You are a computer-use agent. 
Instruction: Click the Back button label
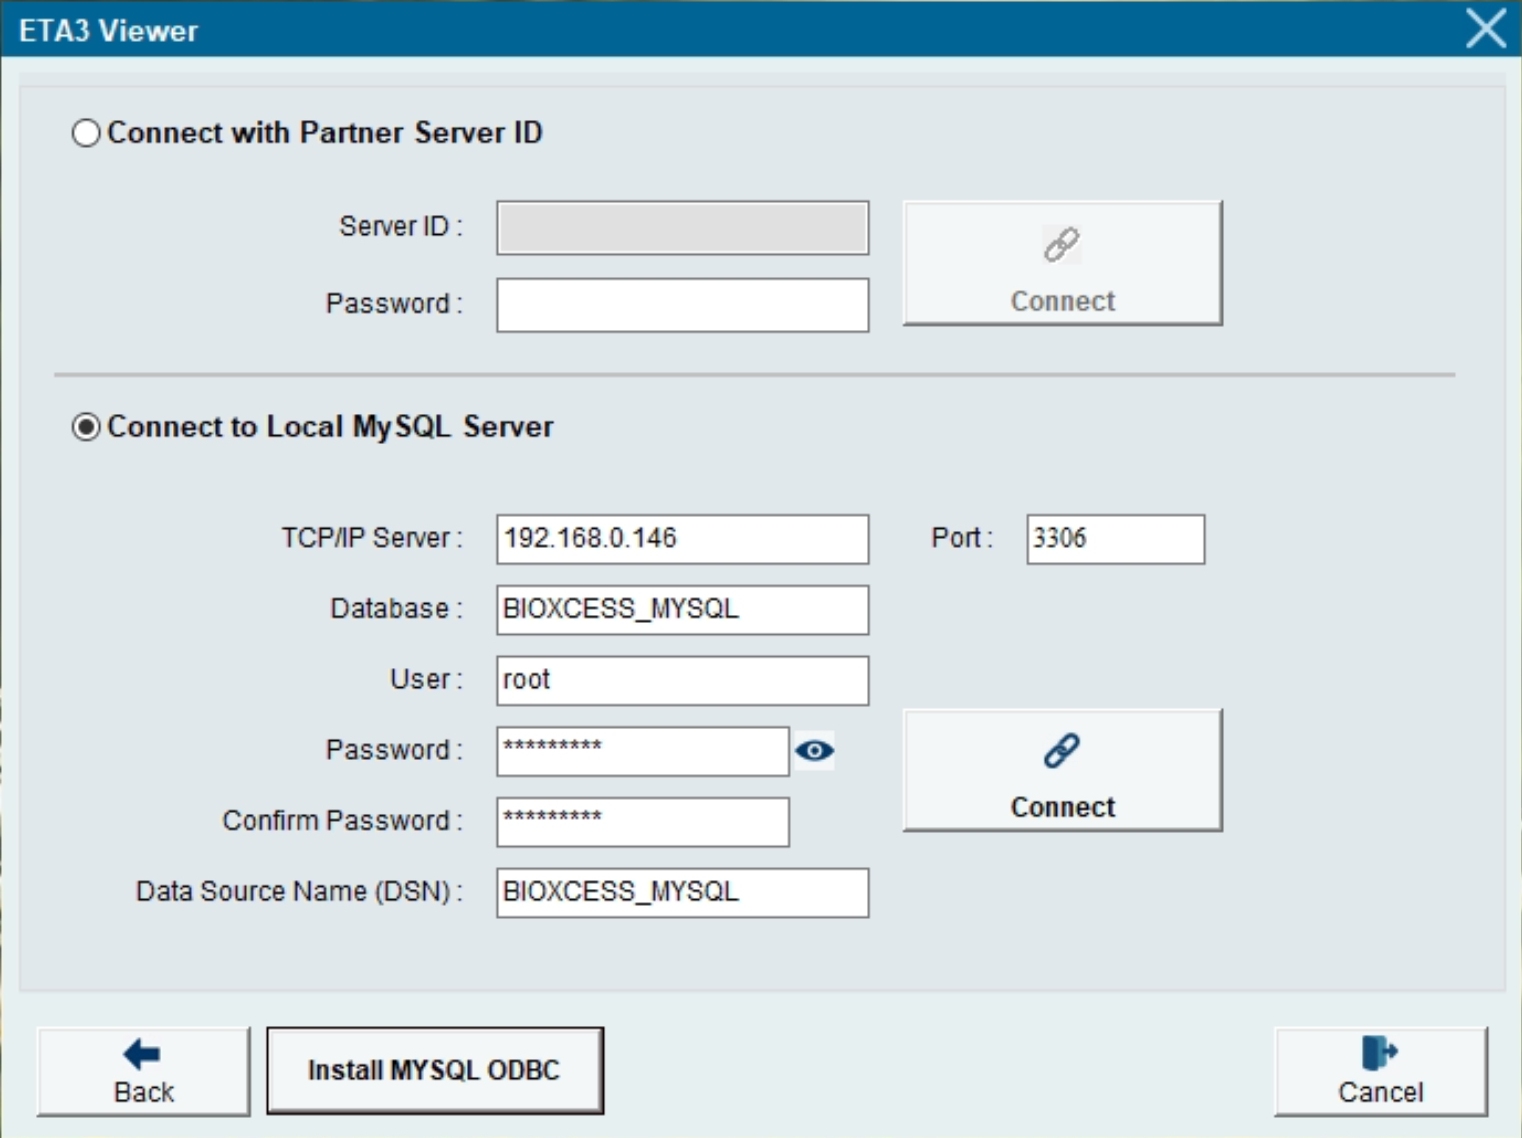click(x=144, y=1092)
